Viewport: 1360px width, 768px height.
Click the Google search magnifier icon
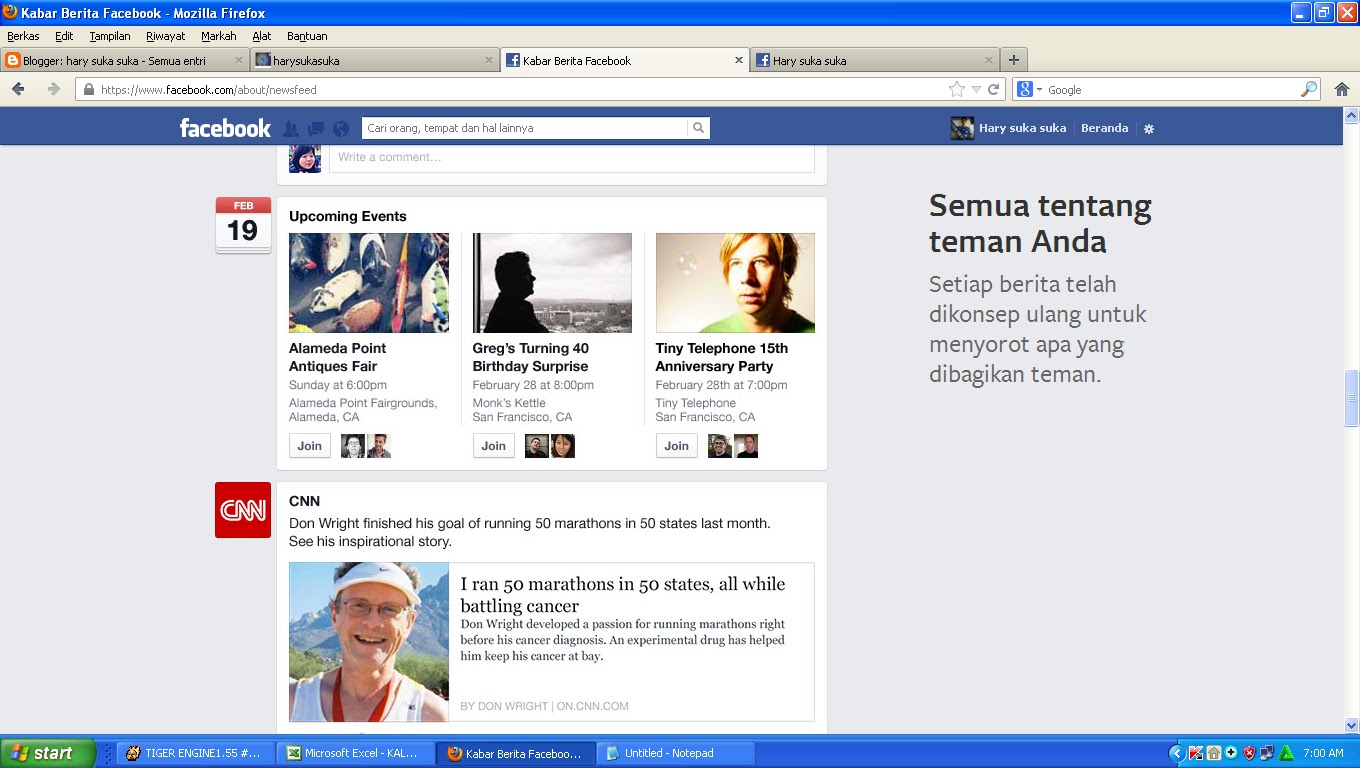1308,89
